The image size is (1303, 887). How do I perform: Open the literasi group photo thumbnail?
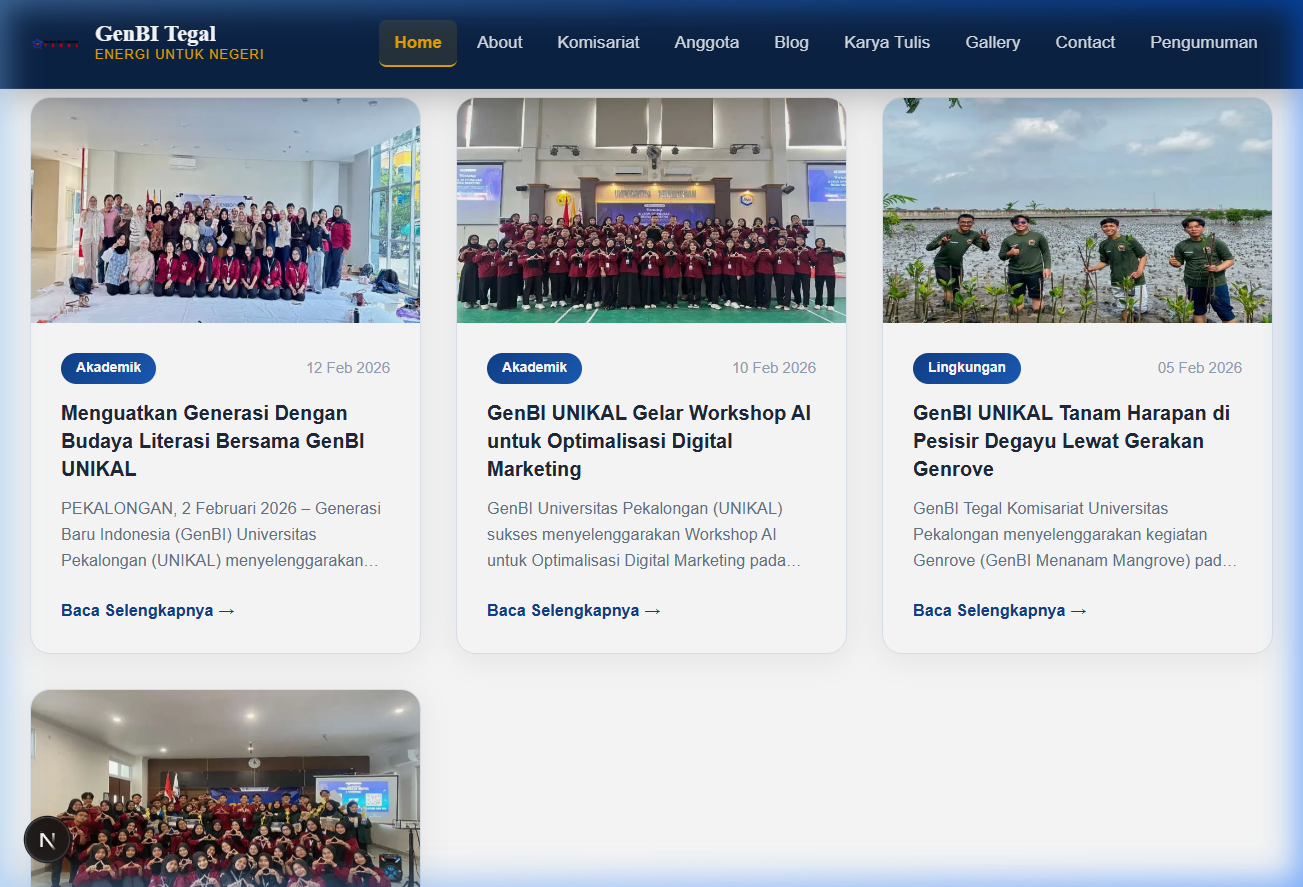coord(226,210)
